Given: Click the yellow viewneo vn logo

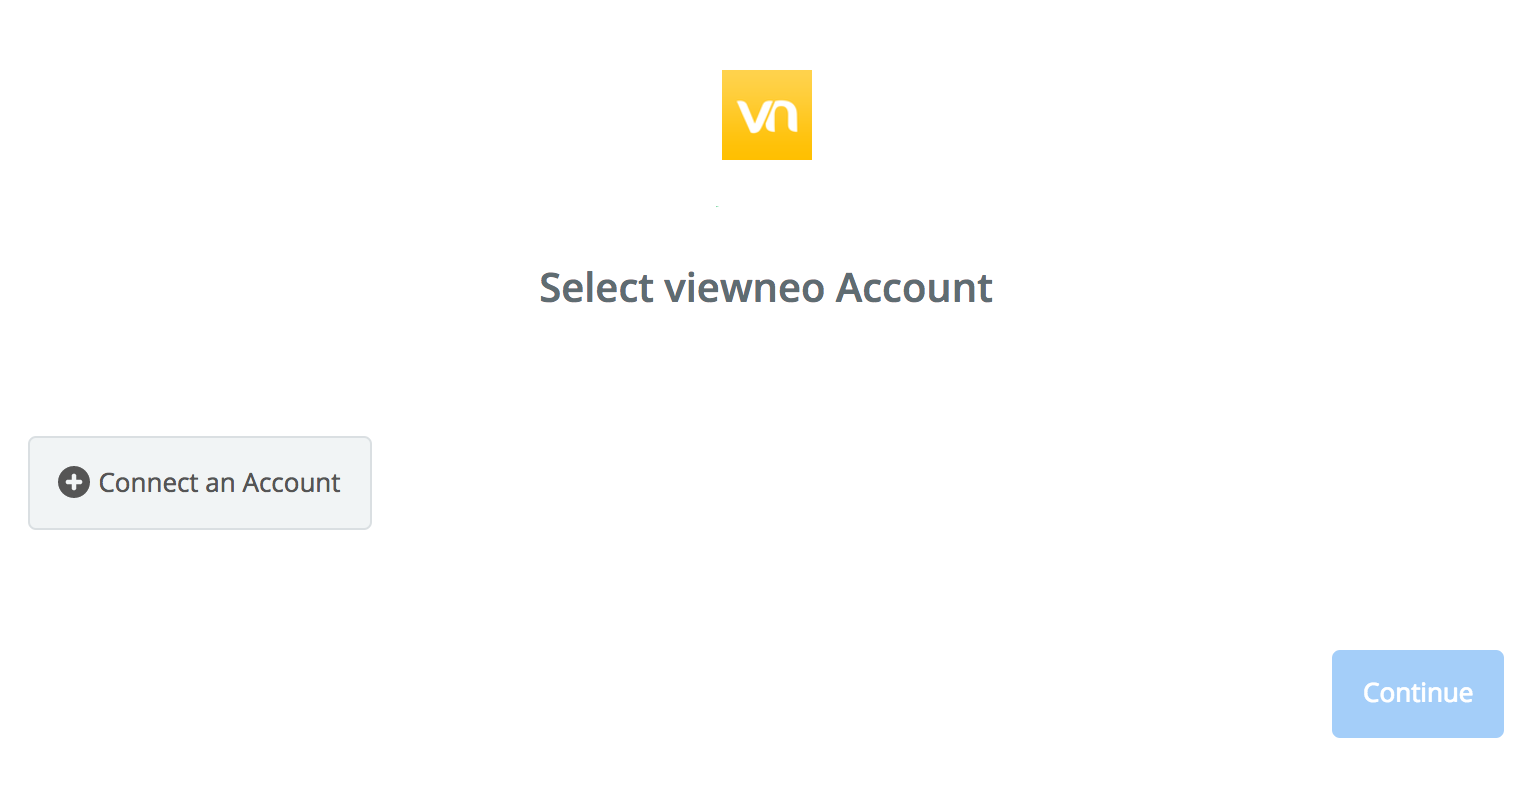Looking at the screenshot, I should (767, 115).
